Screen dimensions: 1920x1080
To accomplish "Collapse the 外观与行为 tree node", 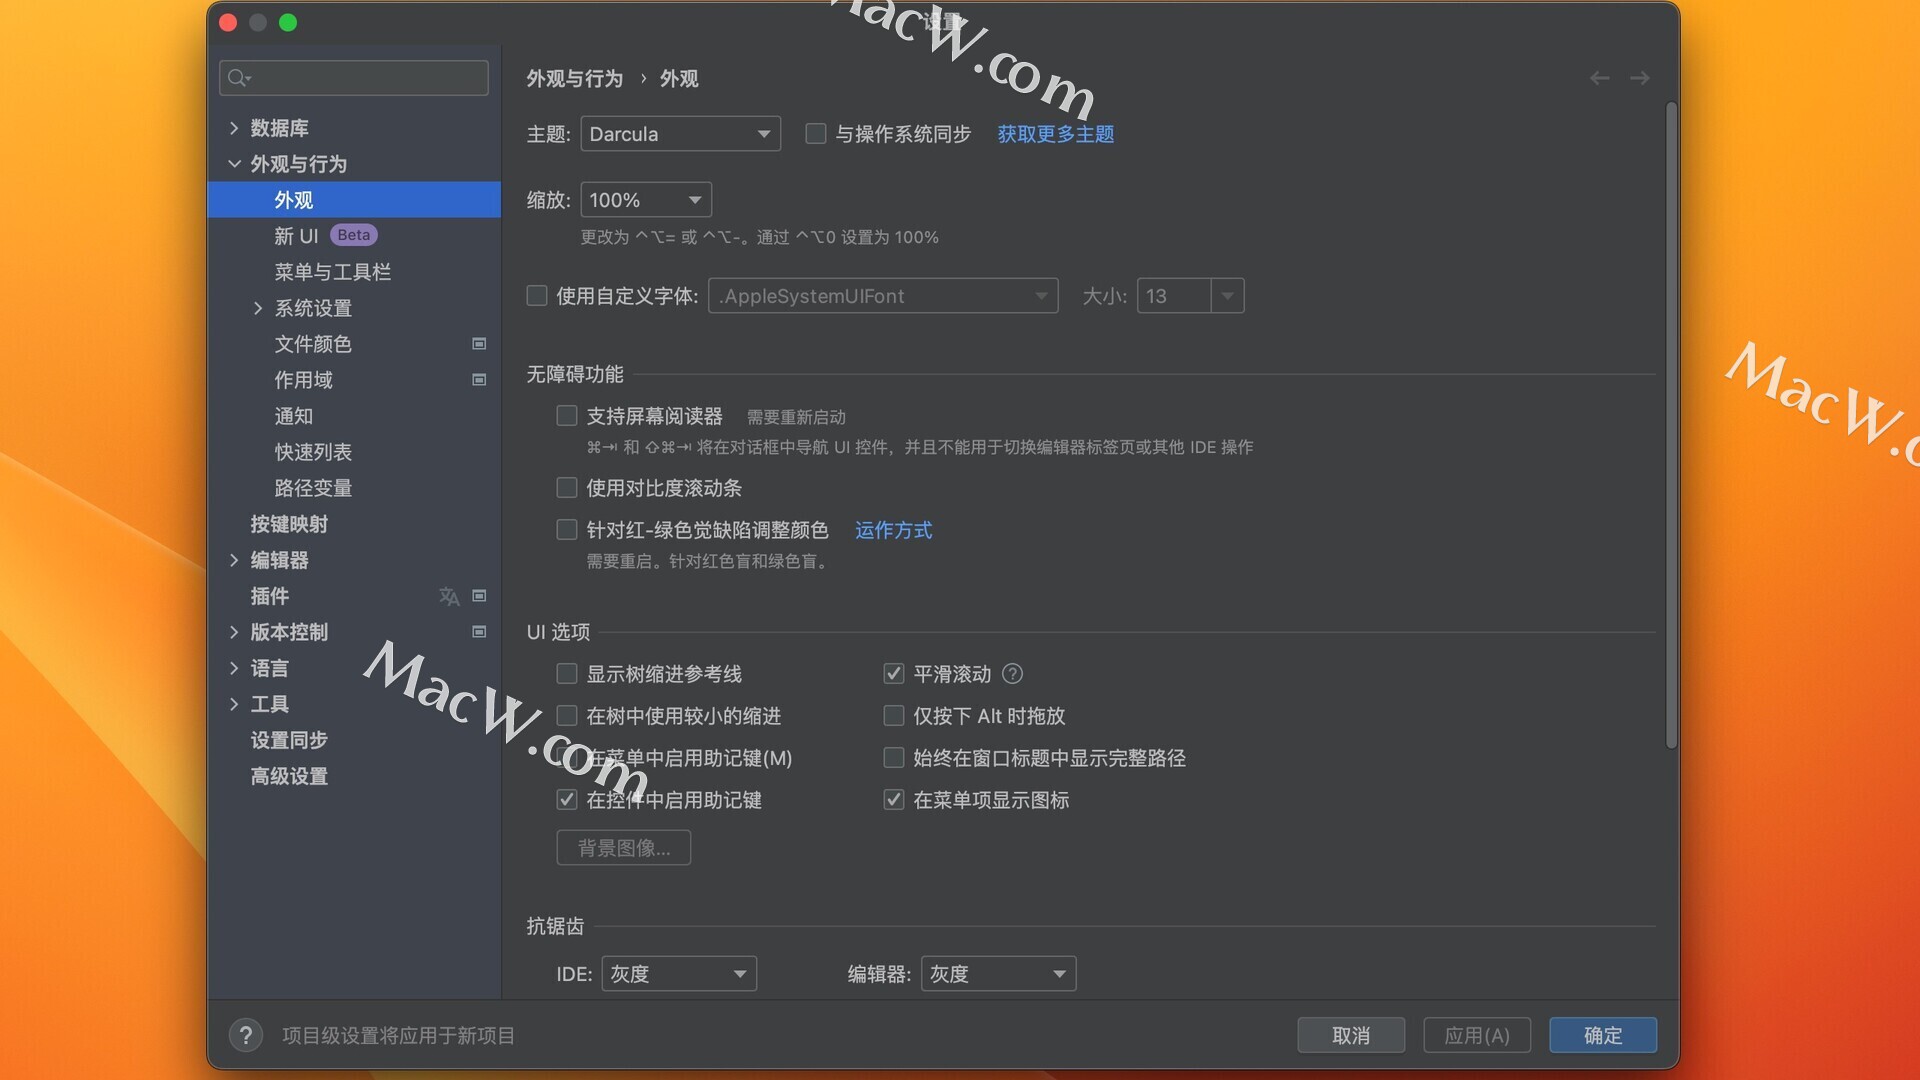I will 234,164.
